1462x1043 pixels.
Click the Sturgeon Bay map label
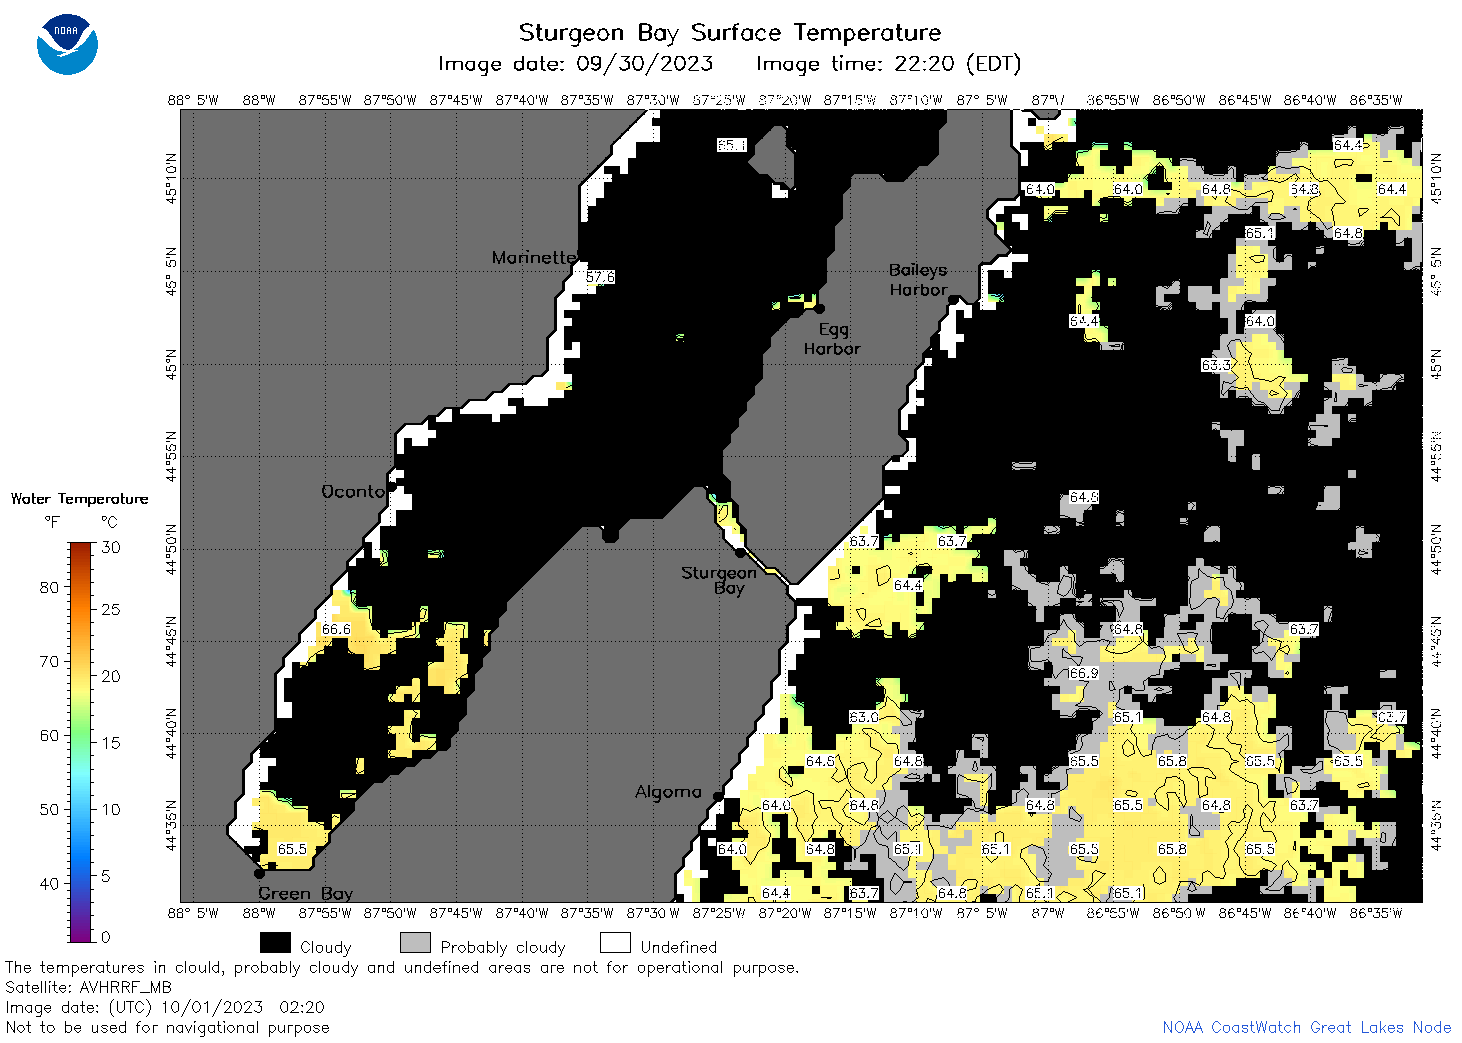718,580
